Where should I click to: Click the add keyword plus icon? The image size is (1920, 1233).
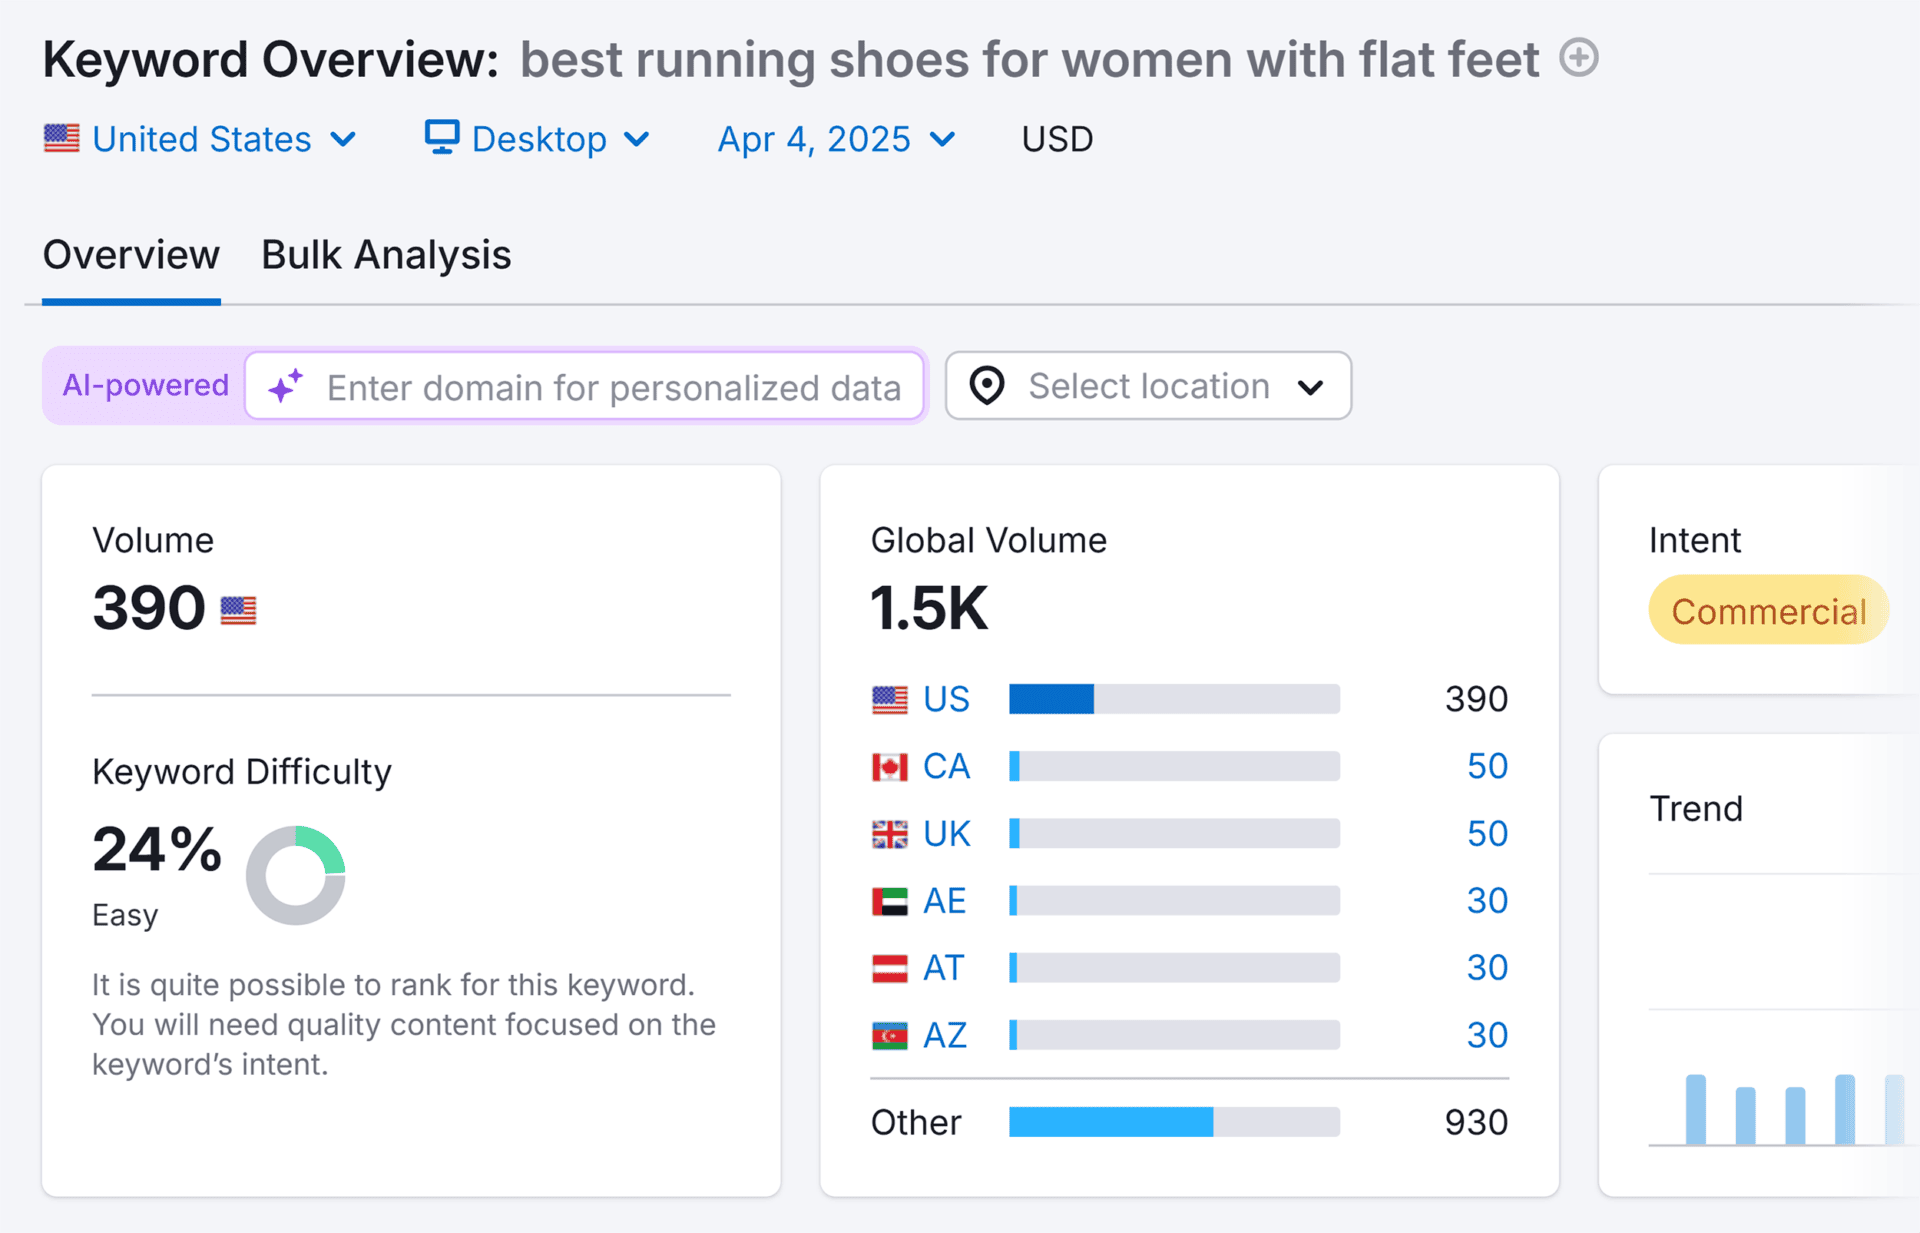1580,59
